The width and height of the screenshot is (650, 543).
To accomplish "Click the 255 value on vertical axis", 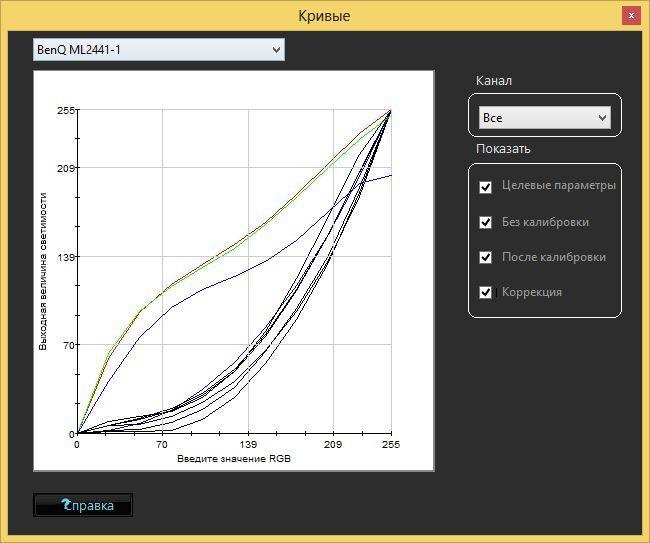I will pos(66,110).
